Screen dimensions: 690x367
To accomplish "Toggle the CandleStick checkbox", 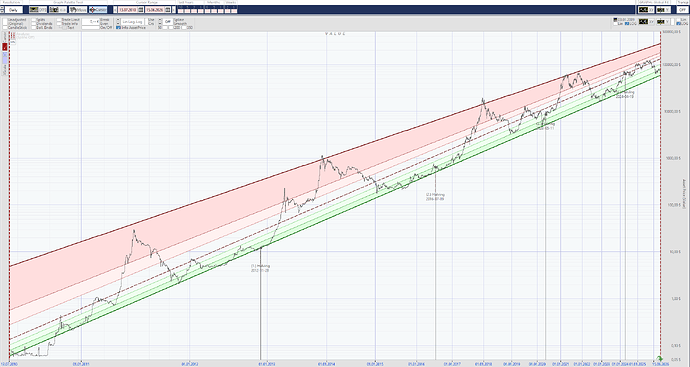I will pyautogui.click(x=5, y=27).
